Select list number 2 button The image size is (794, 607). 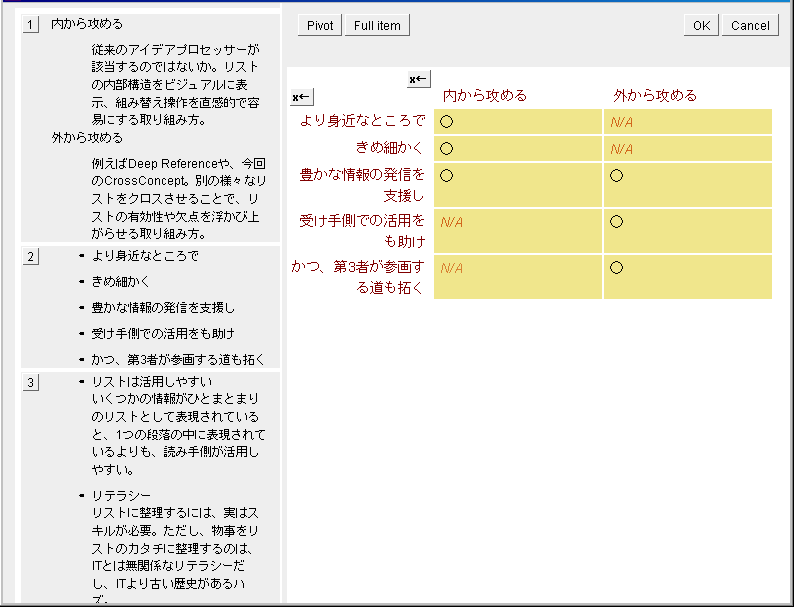pyautogui.click(x=31, y=257)
